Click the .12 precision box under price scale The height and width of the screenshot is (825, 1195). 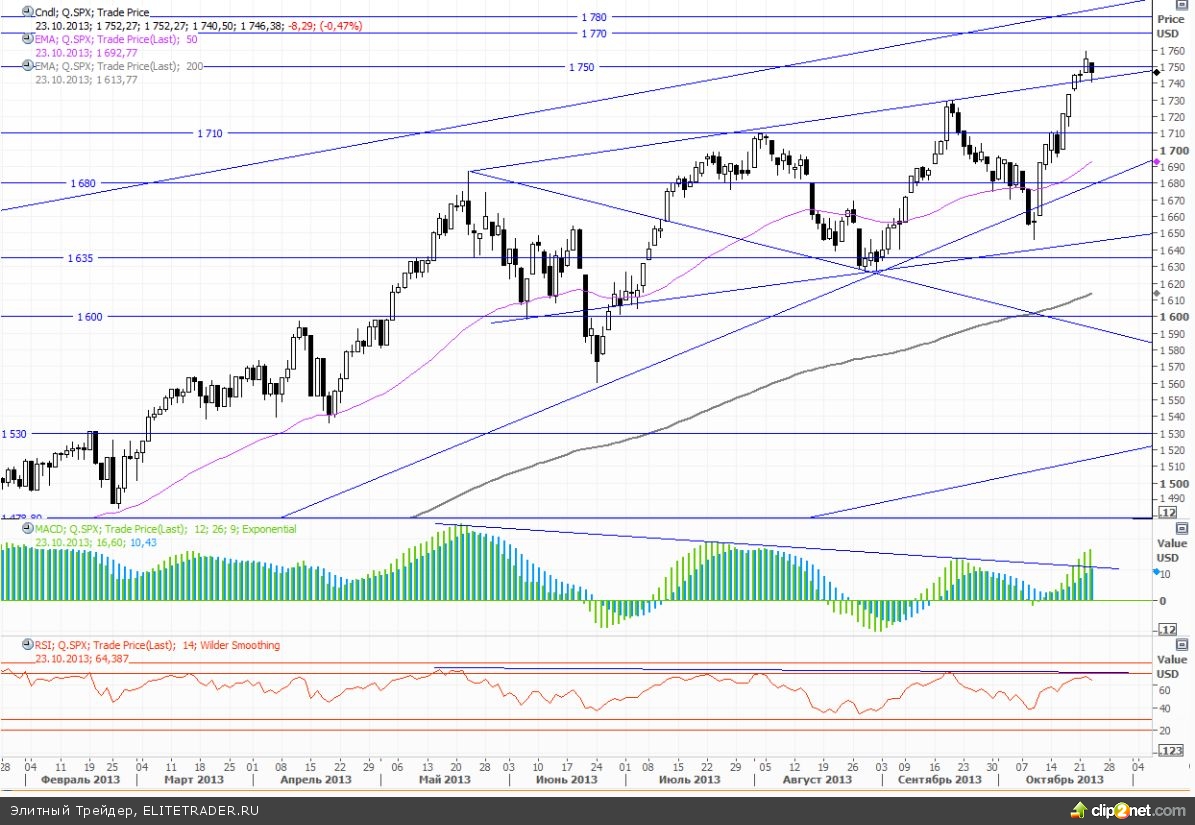[1168, 513]
